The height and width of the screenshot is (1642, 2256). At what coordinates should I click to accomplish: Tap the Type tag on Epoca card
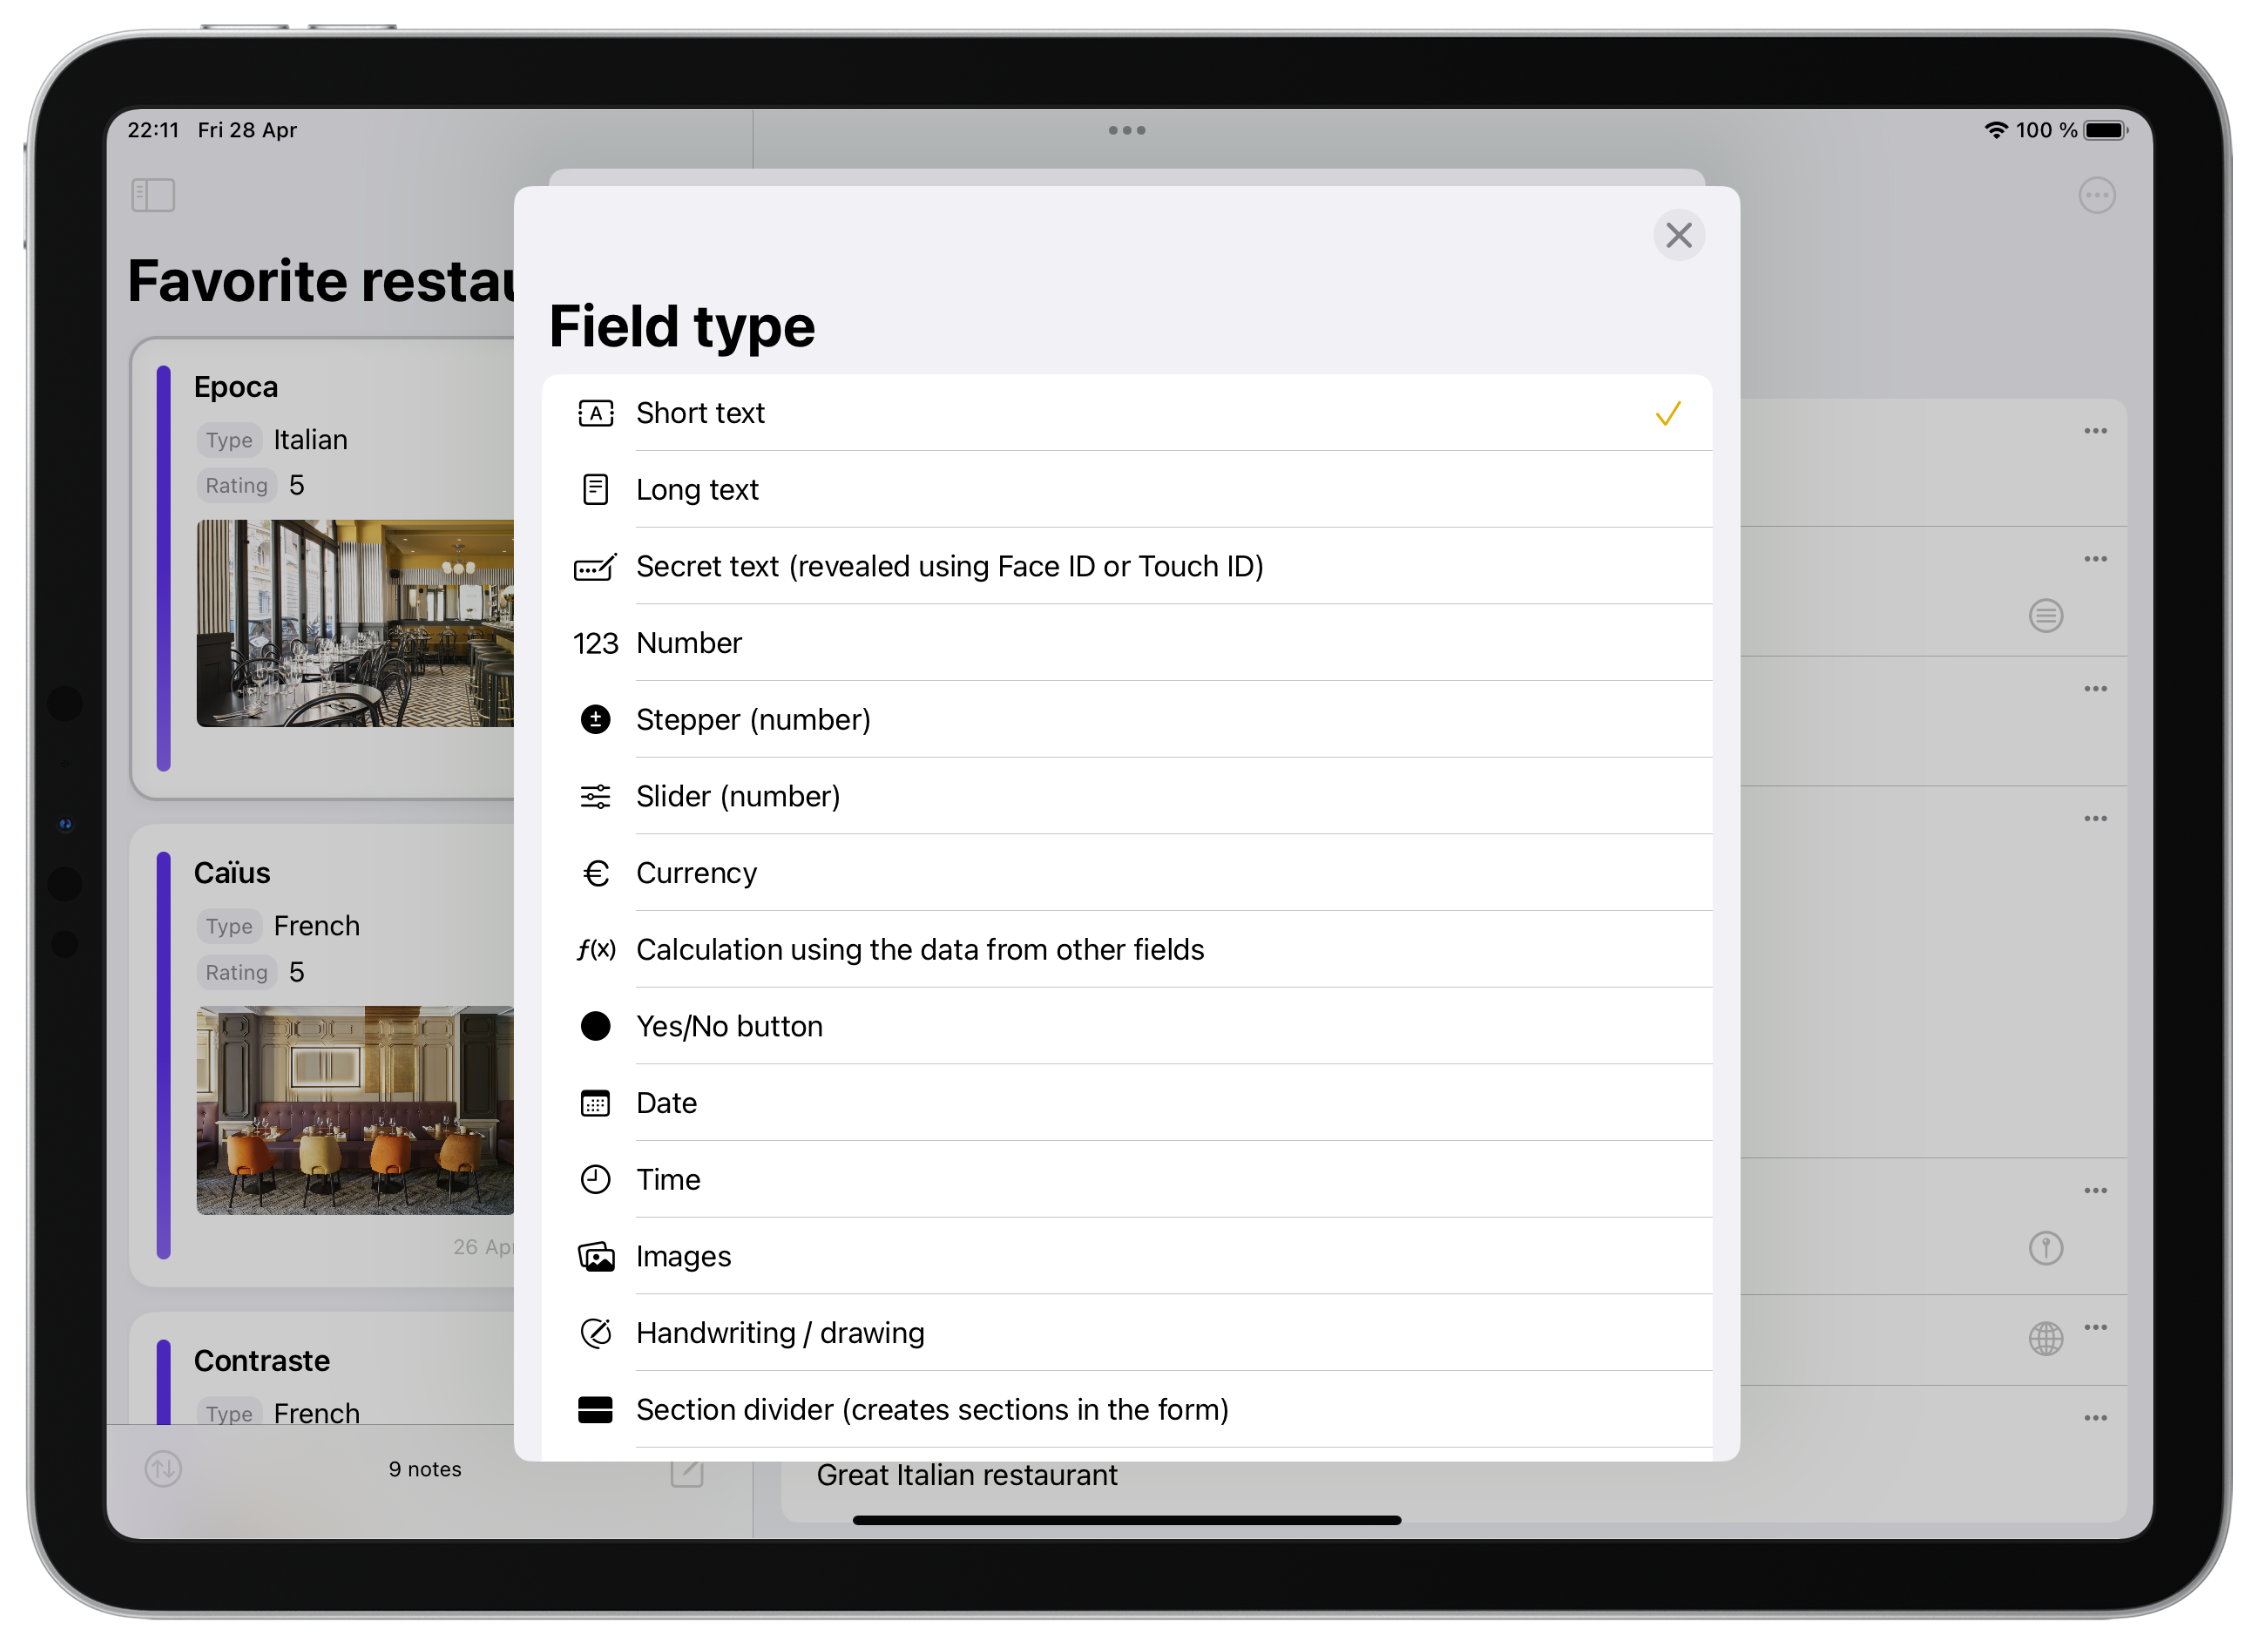(x=229, y=440)
